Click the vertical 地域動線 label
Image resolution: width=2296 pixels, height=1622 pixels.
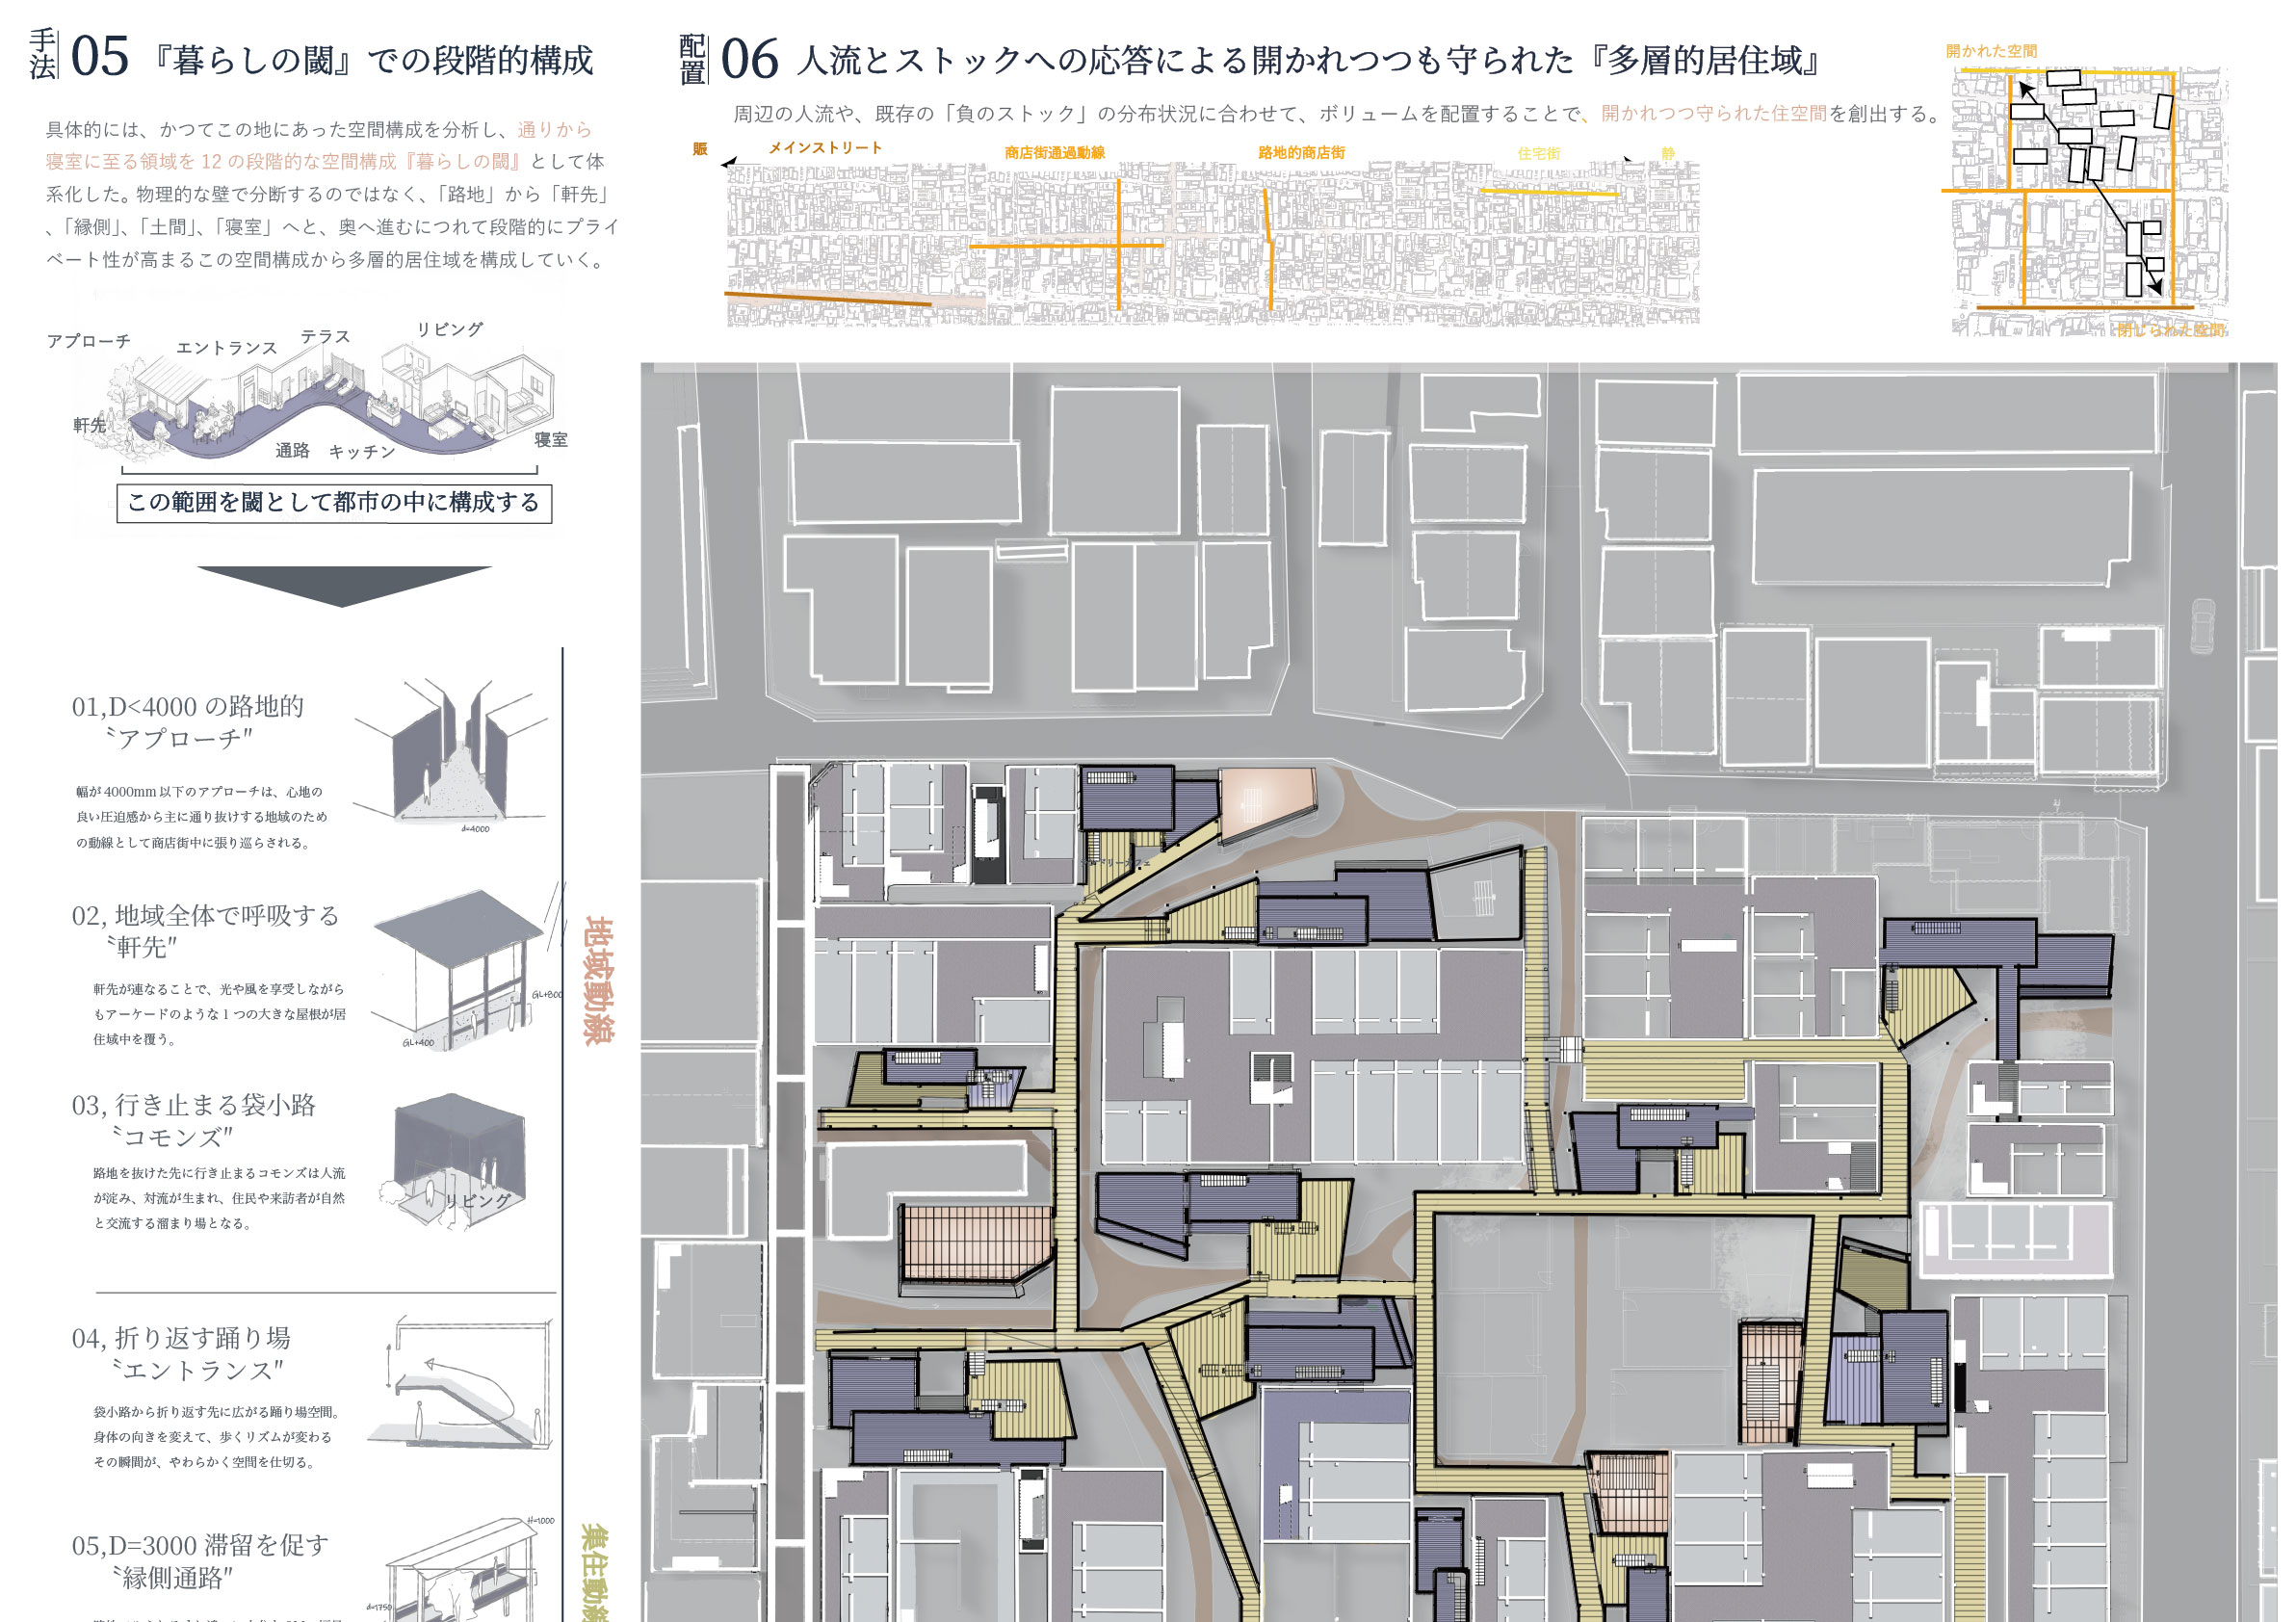coord(597,980)
